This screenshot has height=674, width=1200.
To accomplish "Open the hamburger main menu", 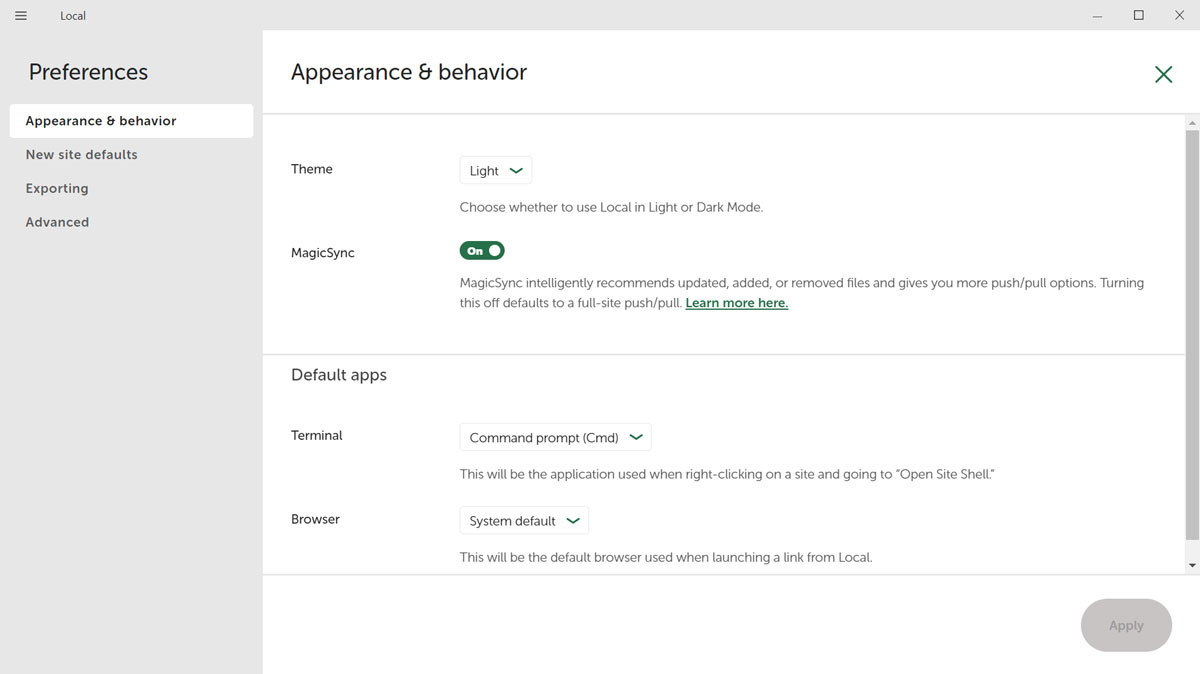I will point(21,16).
